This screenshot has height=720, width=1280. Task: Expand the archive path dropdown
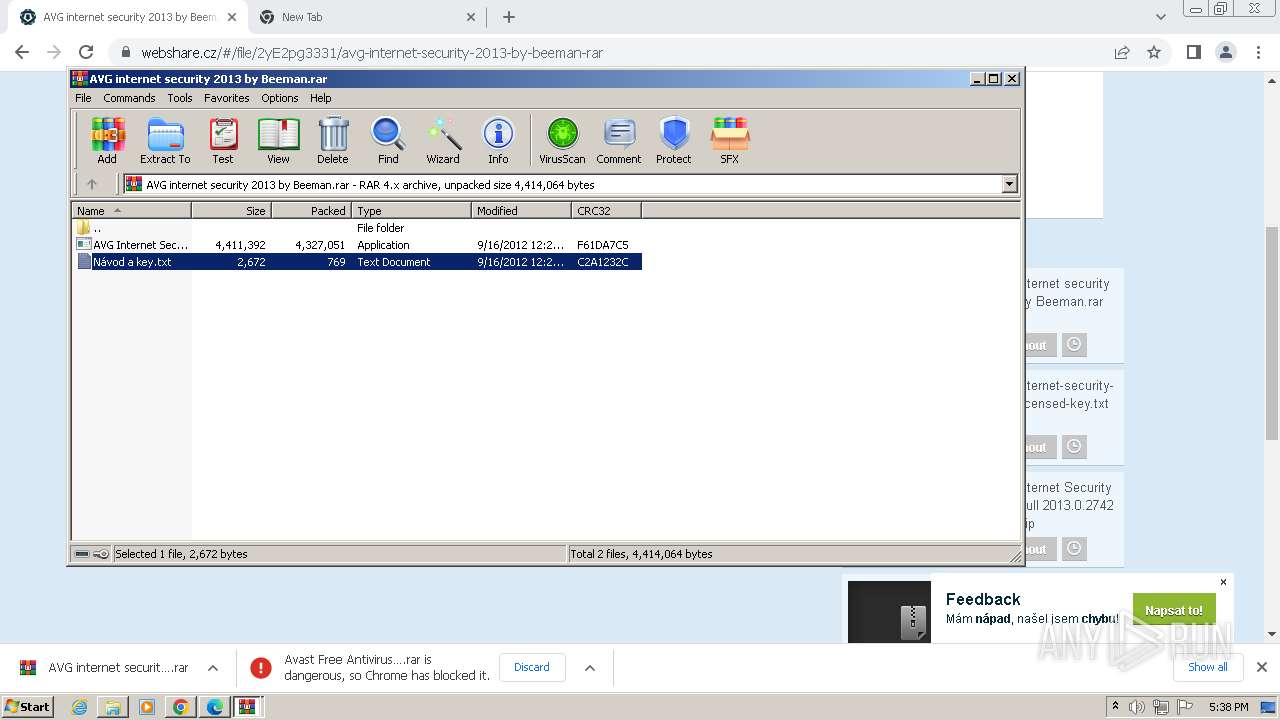1009,184
